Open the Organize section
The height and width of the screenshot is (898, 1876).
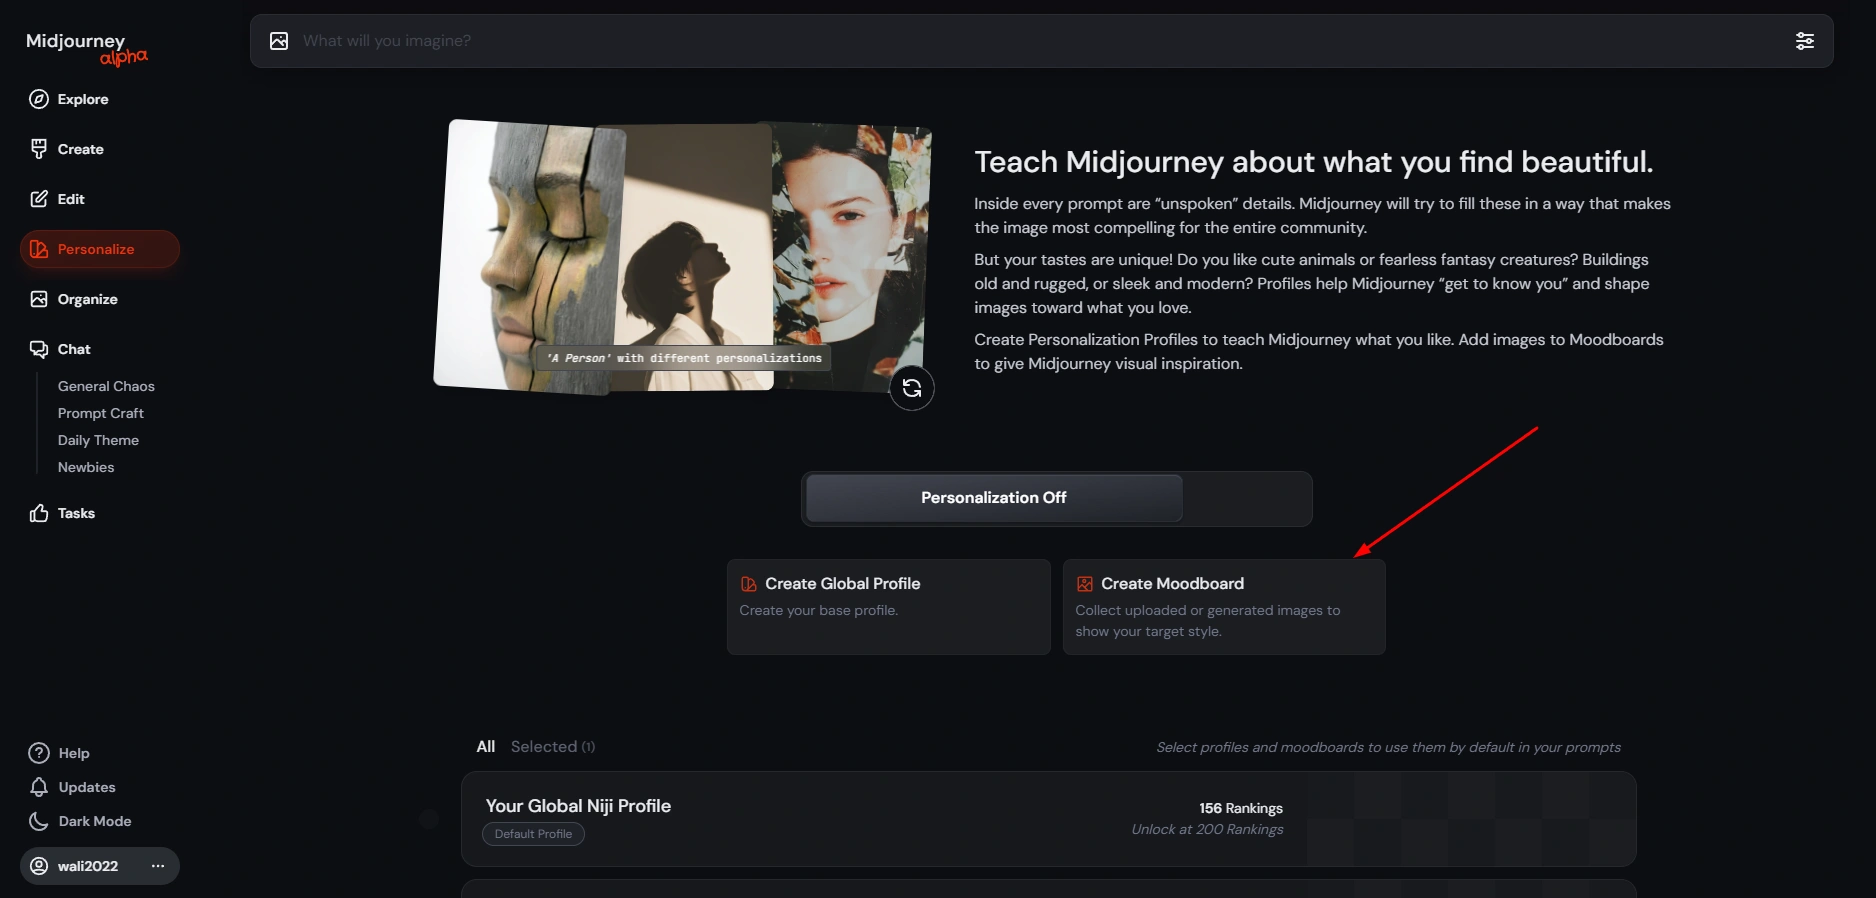click(74, 299)
